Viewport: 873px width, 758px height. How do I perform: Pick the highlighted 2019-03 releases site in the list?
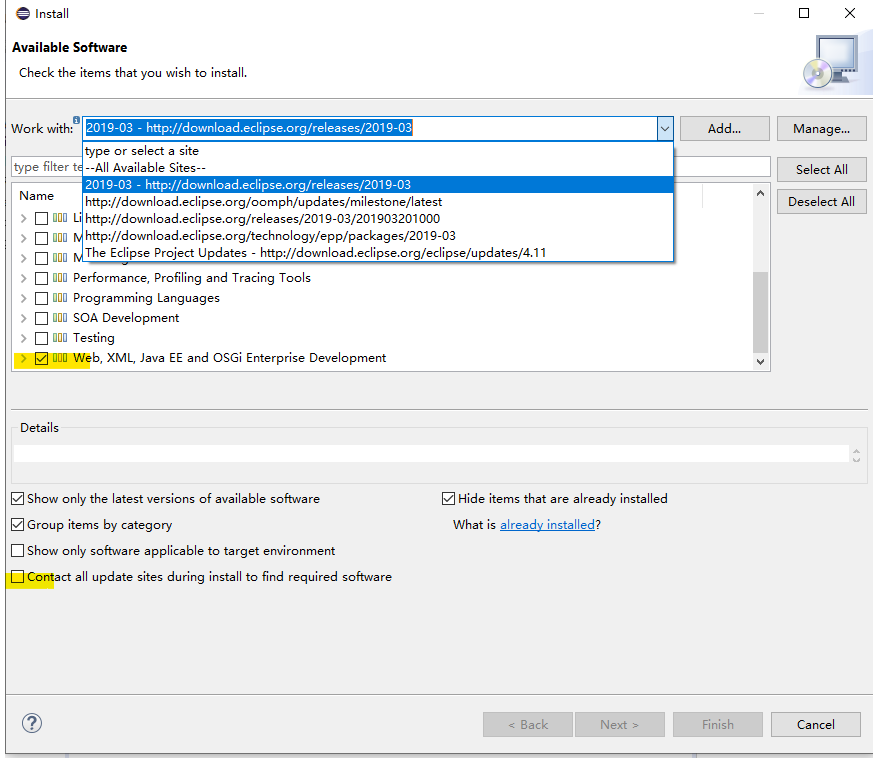point(377,185)
